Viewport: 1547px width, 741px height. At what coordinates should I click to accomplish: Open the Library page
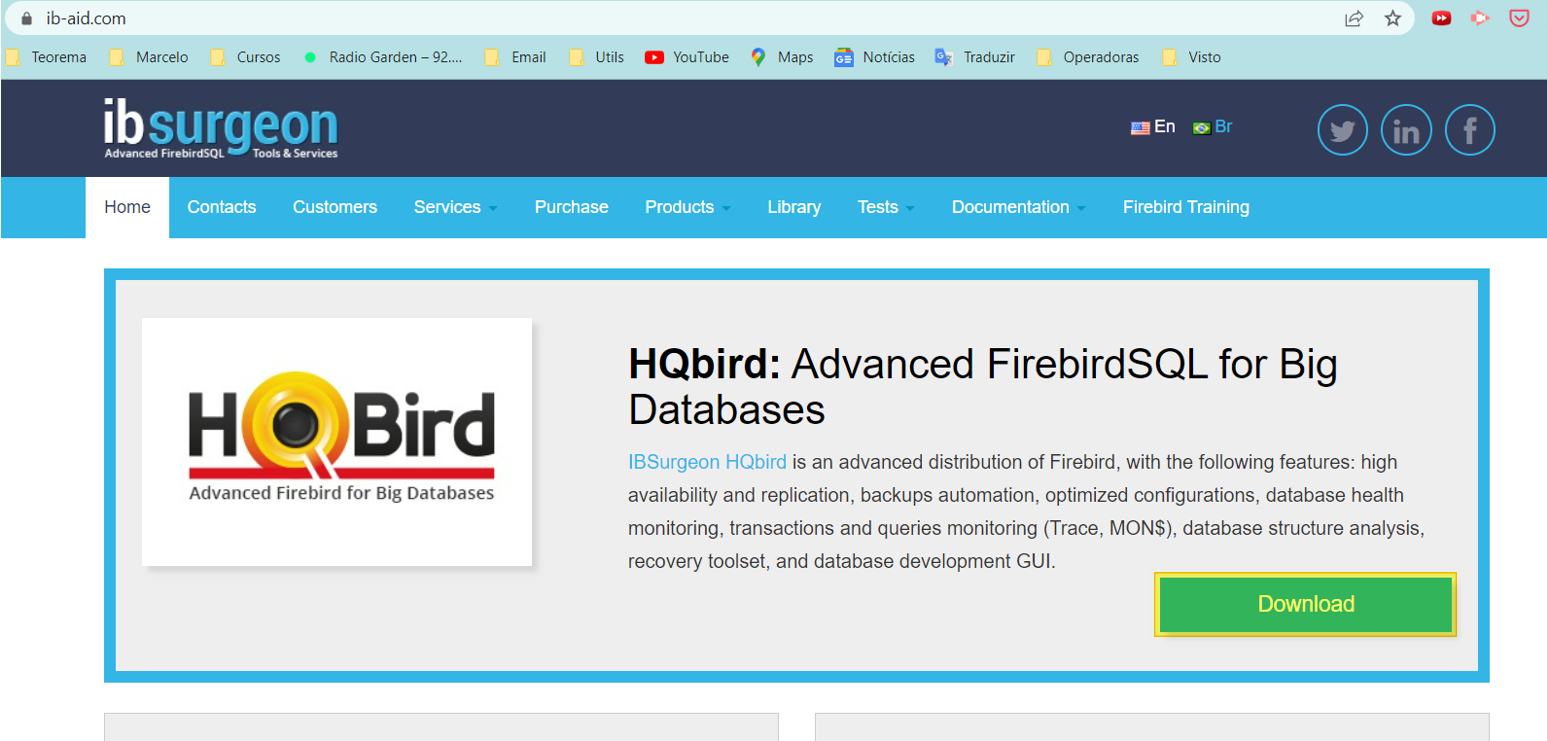794,207
